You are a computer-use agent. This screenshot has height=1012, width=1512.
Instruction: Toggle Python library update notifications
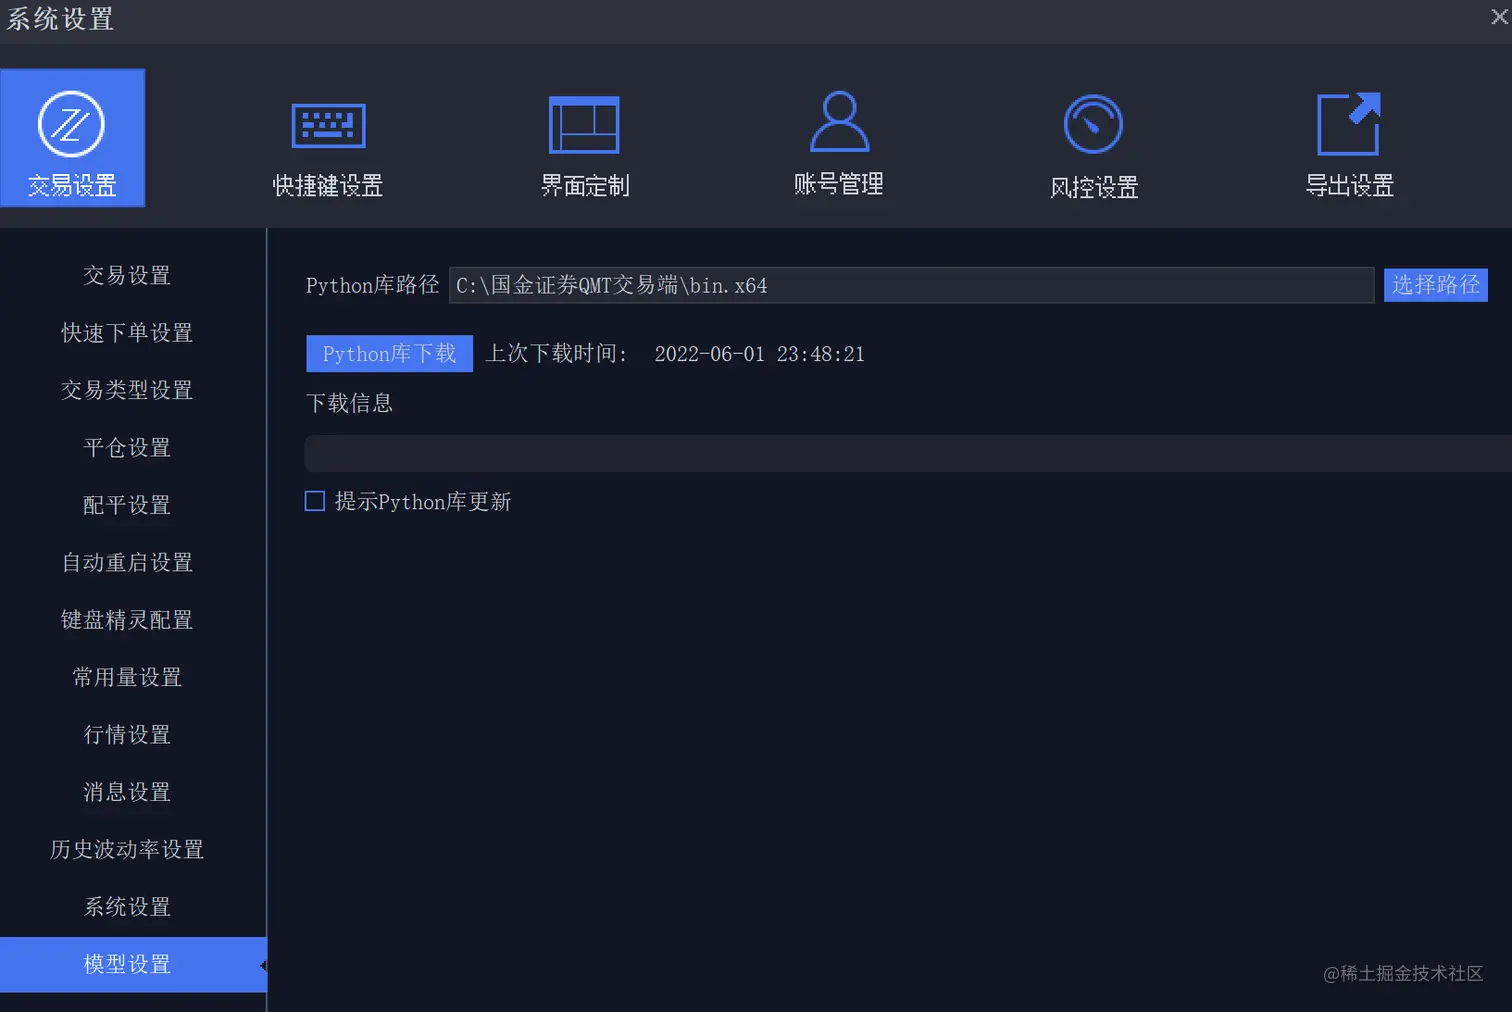[x=314, y=501]
